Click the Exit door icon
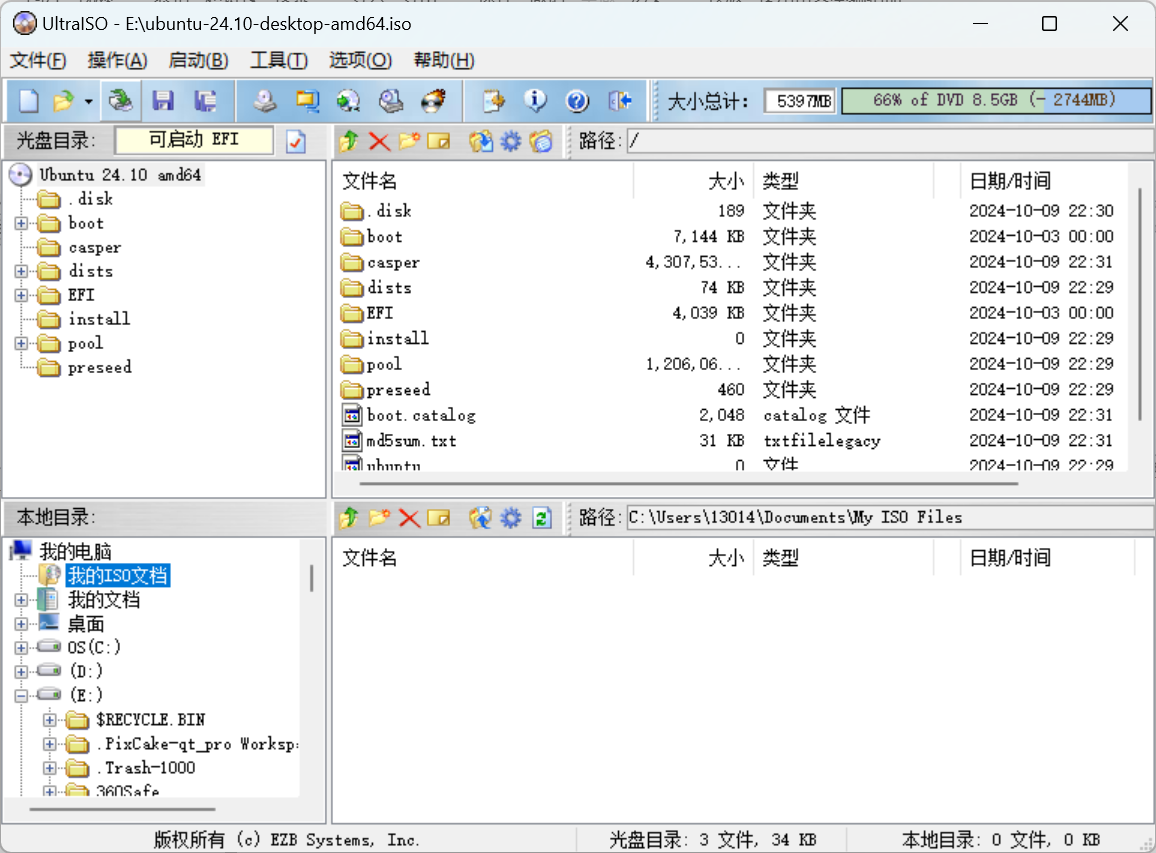 click(x=620, y=100)
